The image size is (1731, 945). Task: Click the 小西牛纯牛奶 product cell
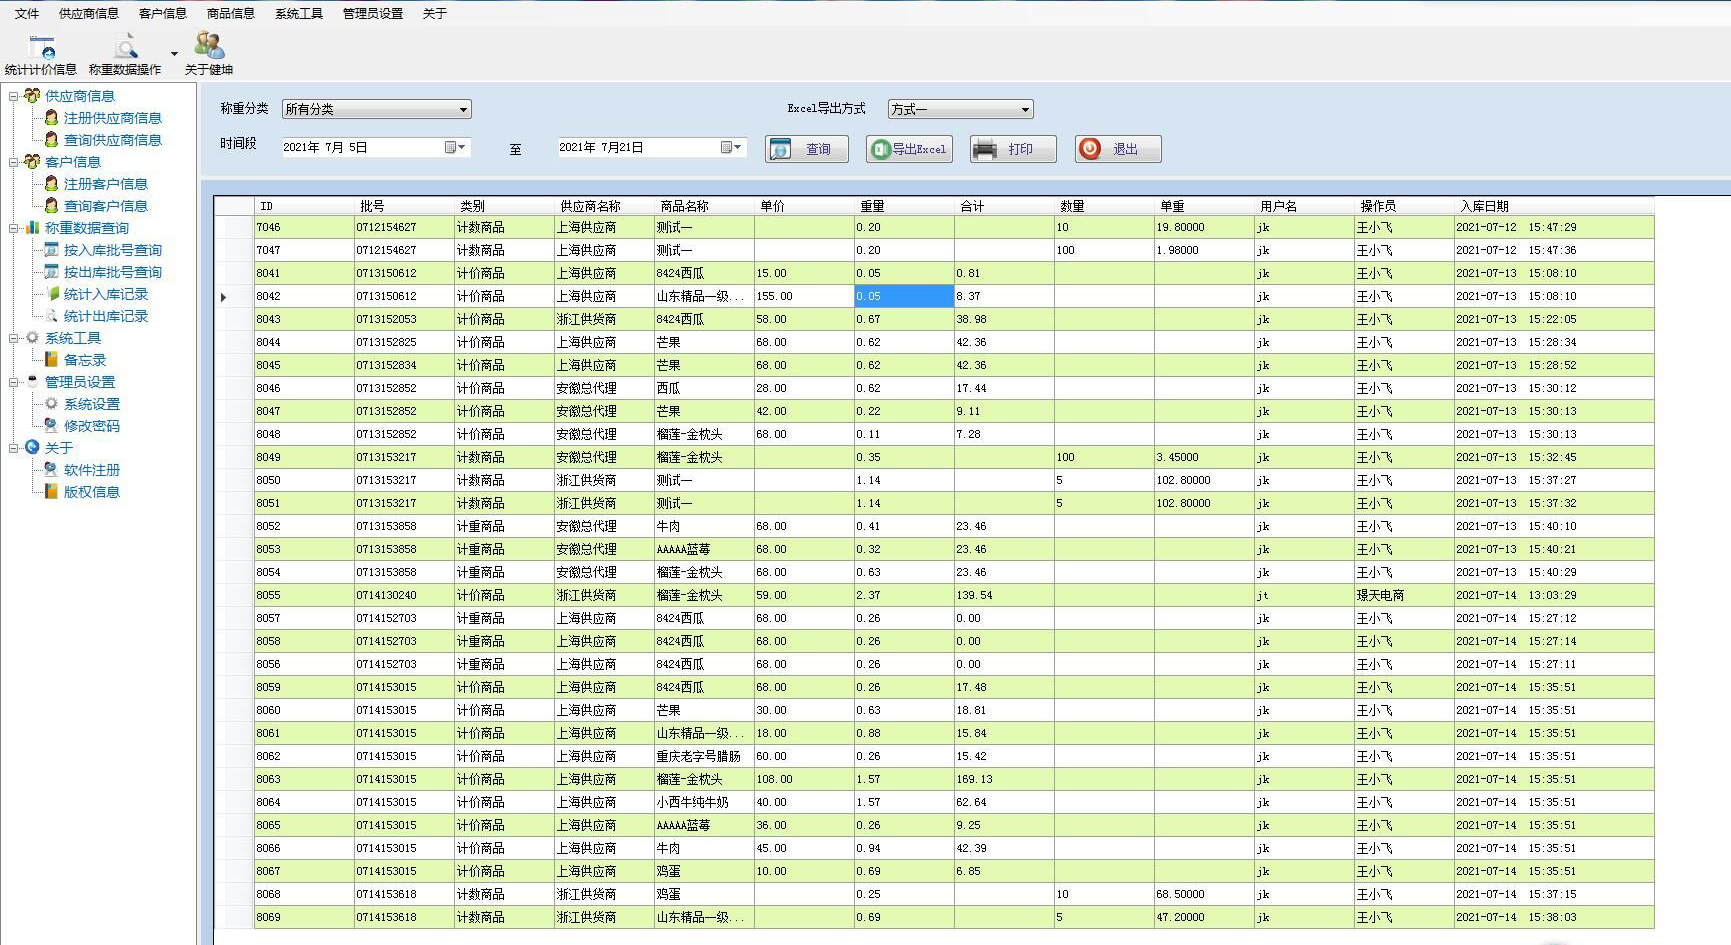704,803
